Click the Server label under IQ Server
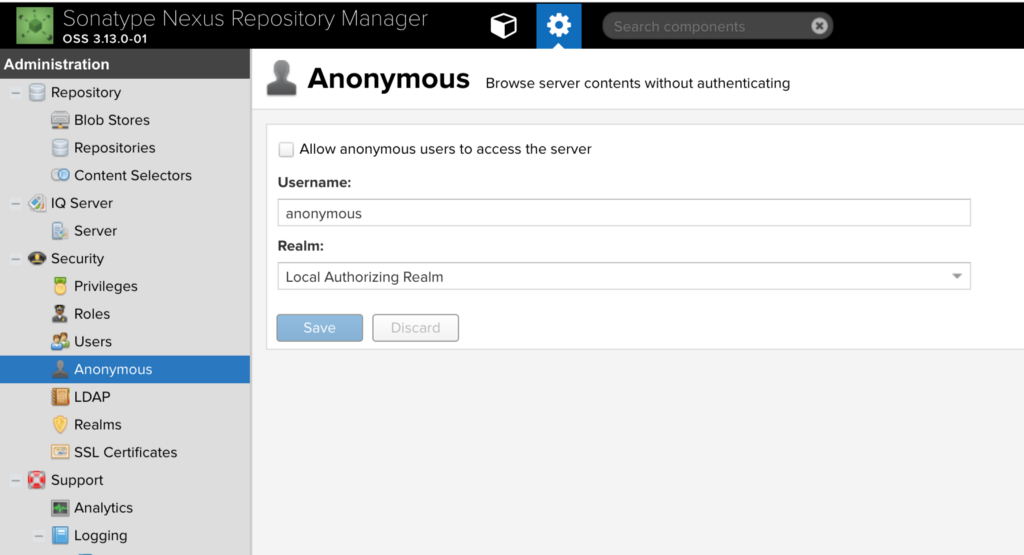 [x=95, y=230]
